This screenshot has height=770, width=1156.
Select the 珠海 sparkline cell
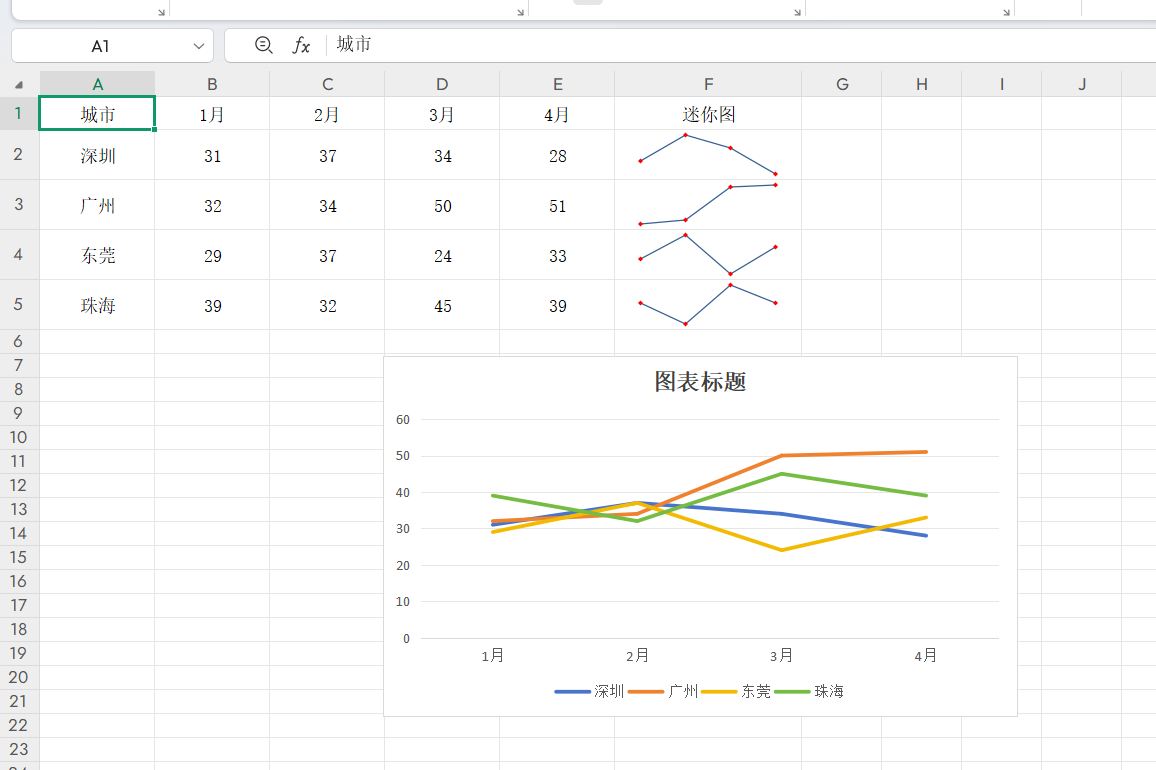click(708, 305)
